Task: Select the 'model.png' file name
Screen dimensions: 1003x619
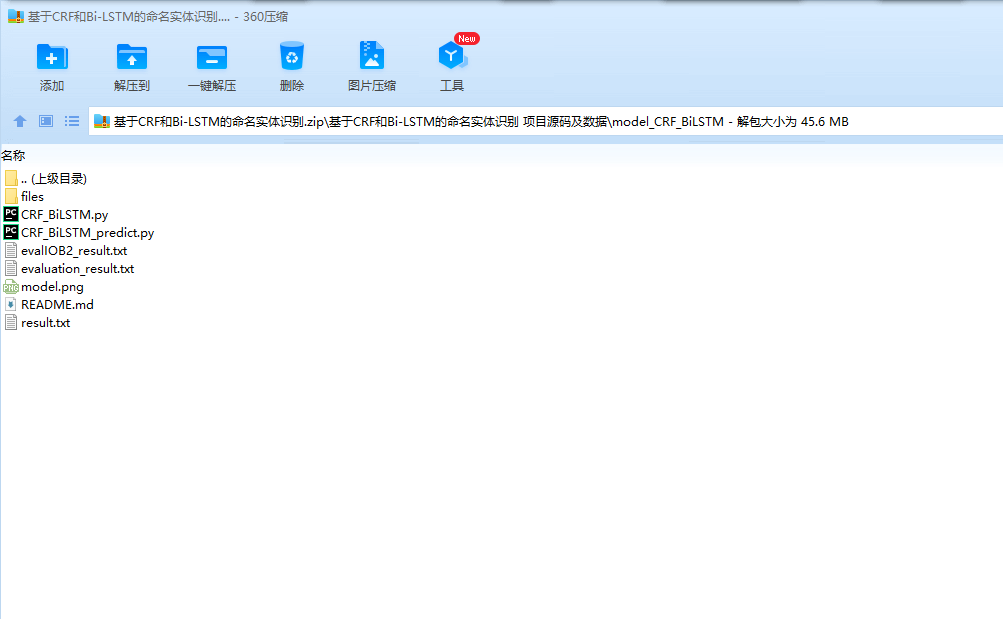Action: pyautogui.click(x=52, y=287)
